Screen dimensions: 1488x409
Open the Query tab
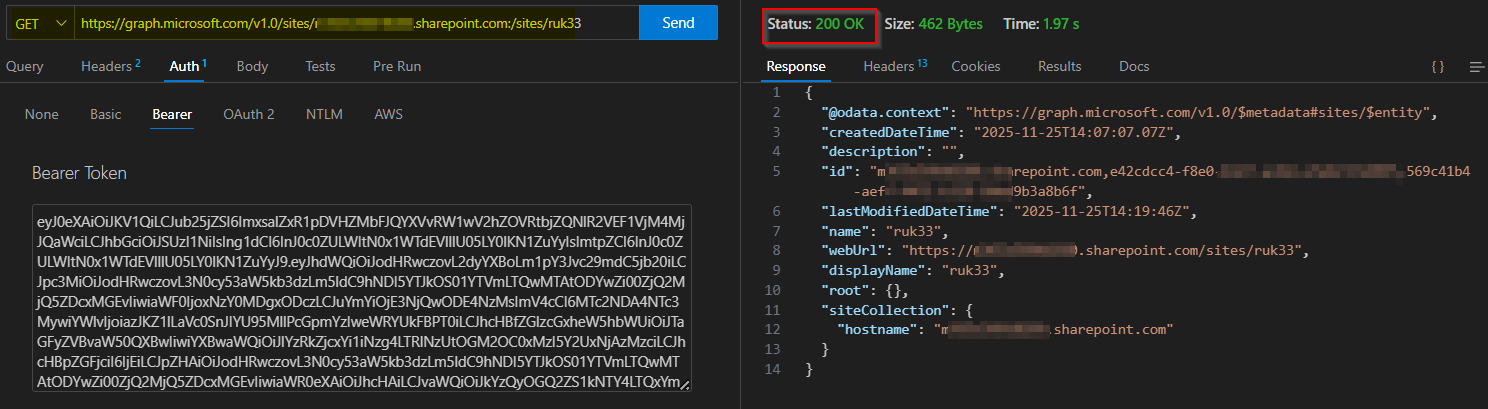25,66
